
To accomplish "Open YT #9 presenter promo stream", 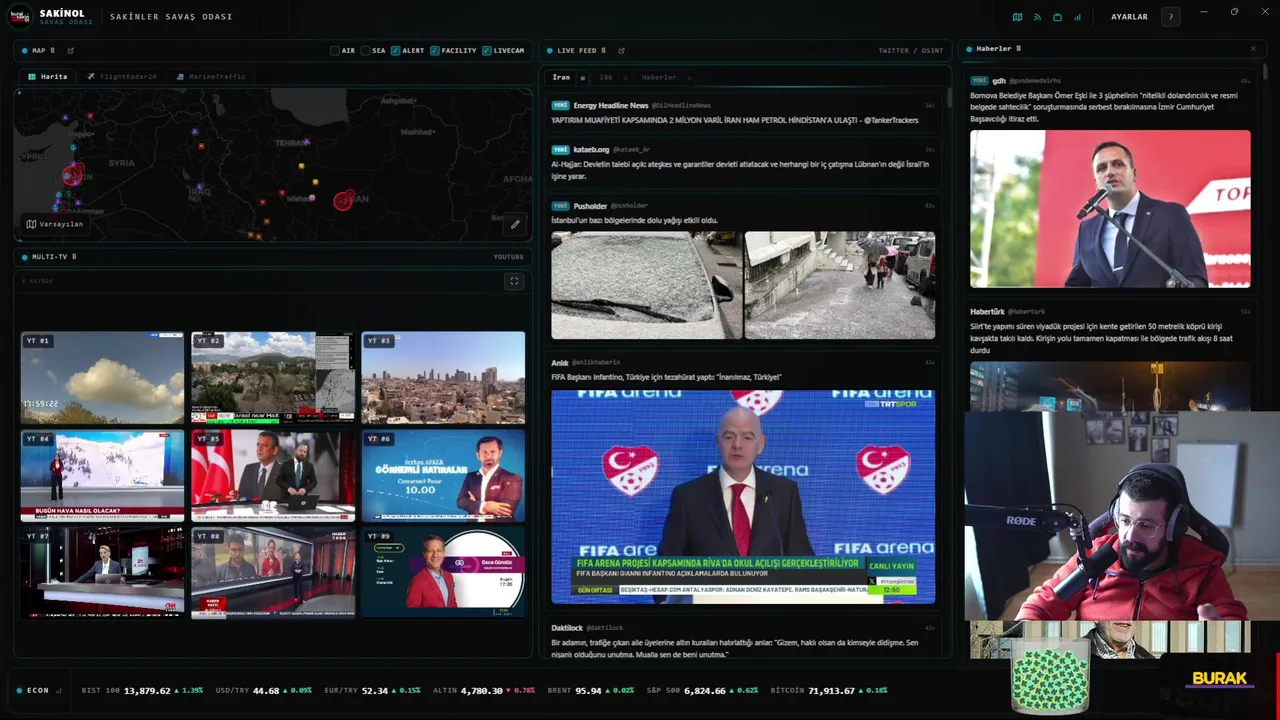I will coord(443,573).
